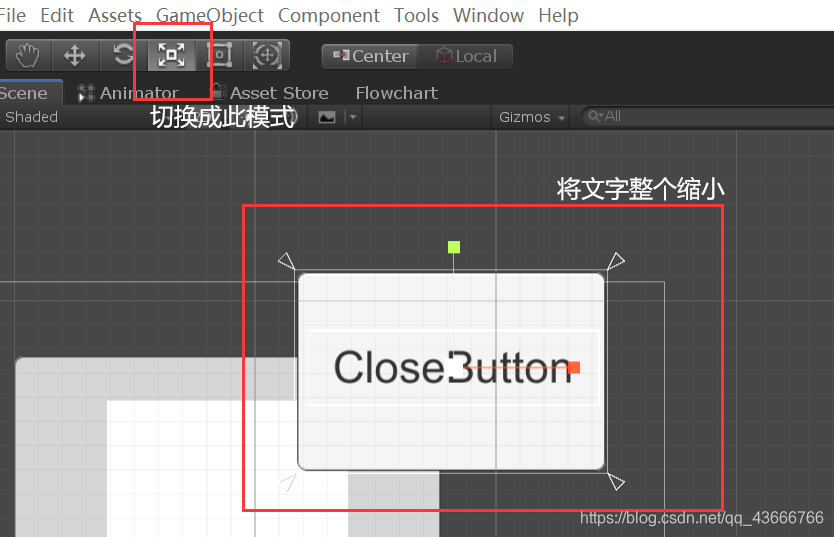
Task: Expand the scene effects dropdown arrow
Action: (x=353, y=117)
